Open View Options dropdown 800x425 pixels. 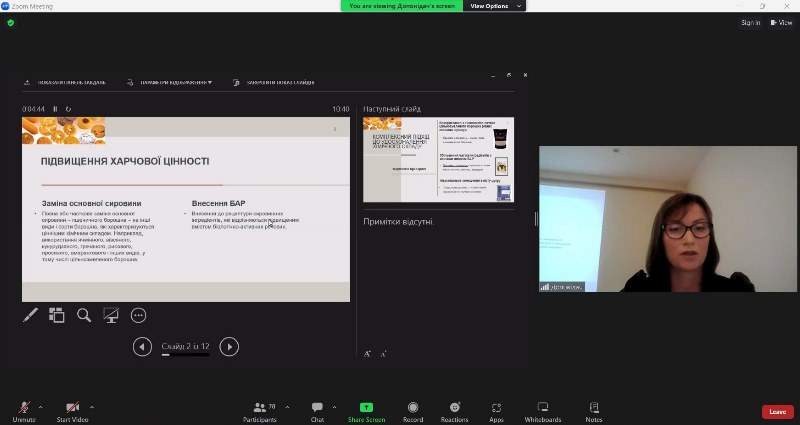click(494, 6)
